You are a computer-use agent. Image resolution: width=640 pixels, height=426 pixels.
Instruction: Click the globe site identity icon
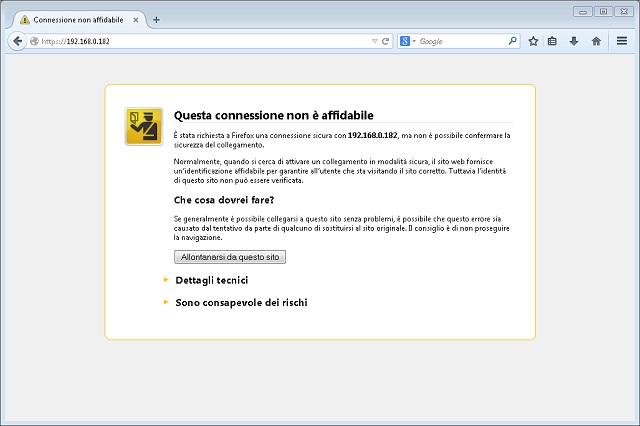point(34,41)
